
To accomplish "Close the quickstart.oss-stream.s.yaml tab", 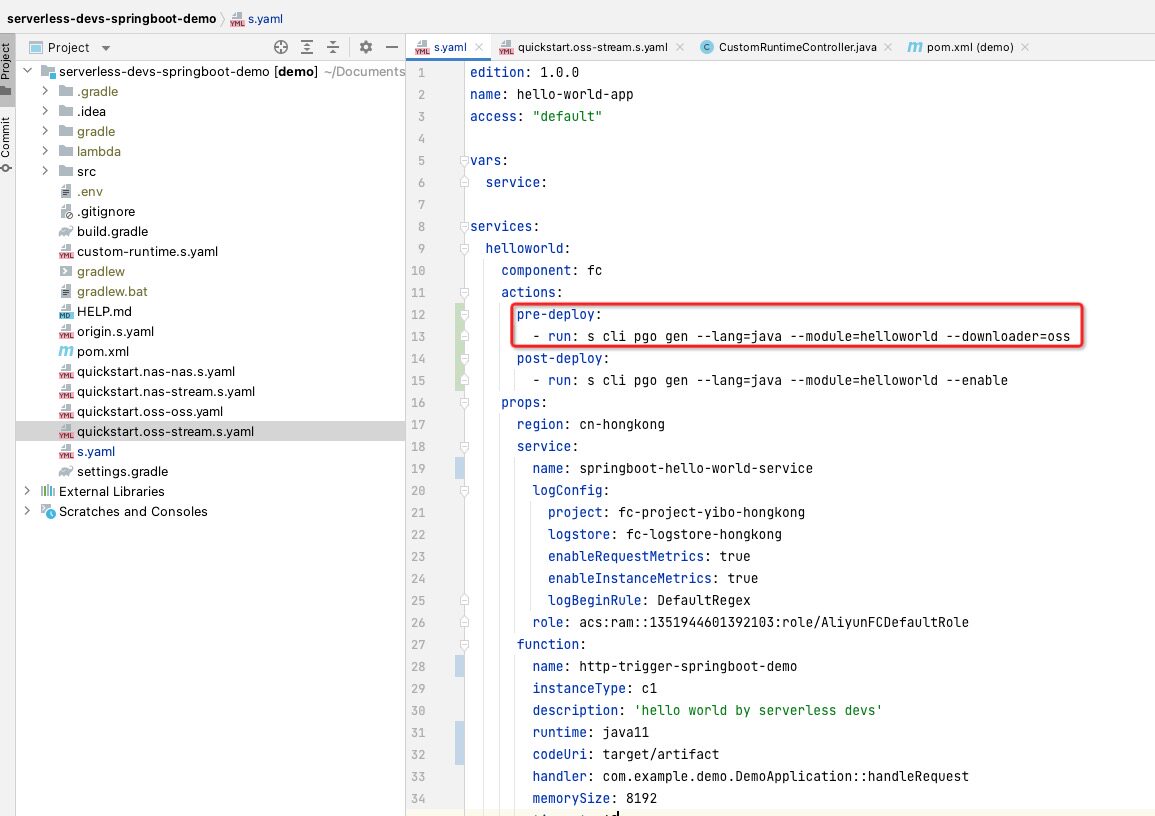I will click(680, 47).
